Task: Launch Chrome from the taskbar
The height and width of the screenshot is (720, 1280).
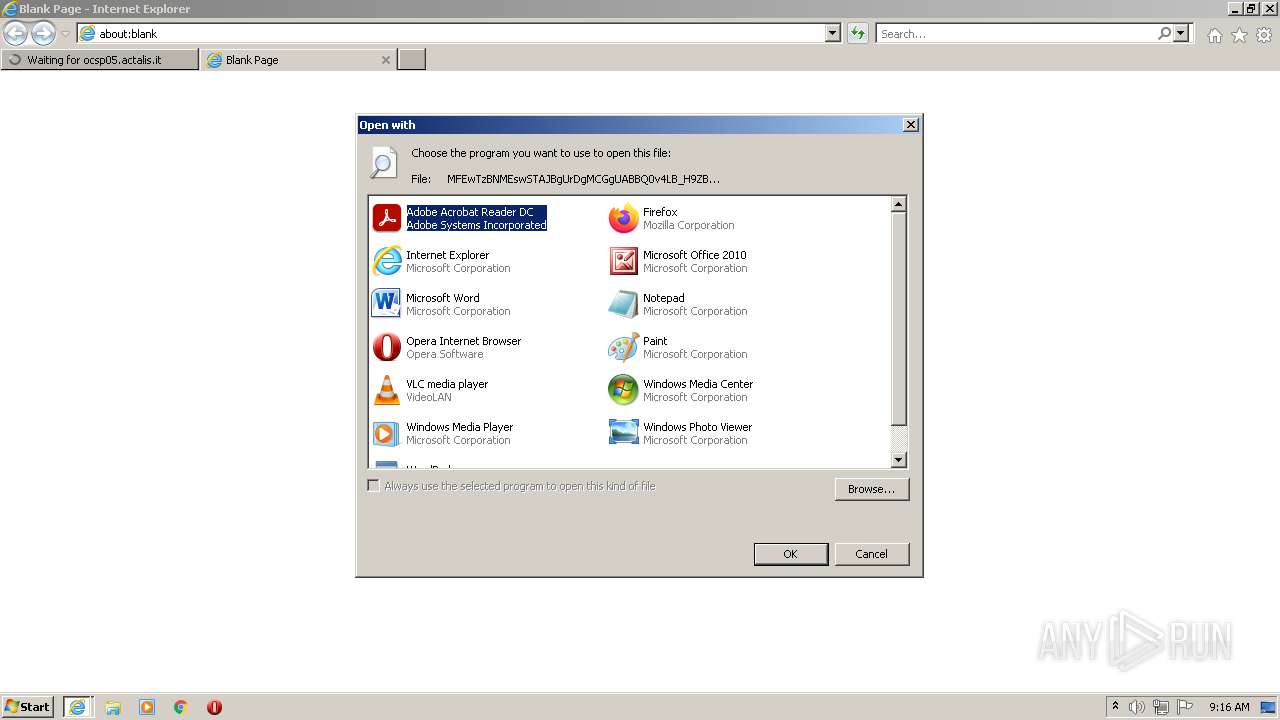Action: point(180,707)
